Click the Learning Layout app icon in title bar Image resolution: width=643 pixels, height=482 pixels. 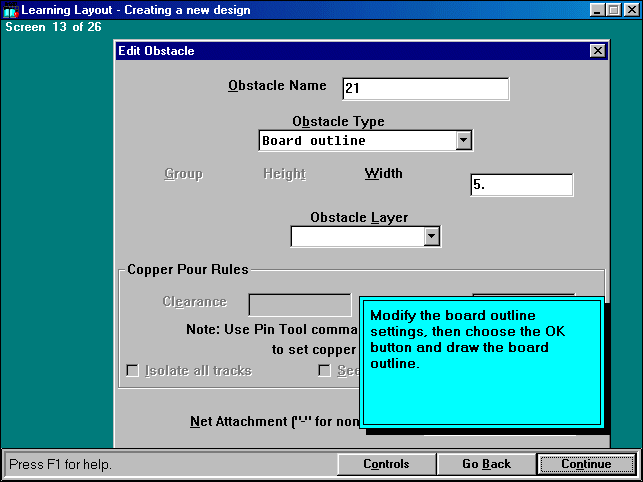pyautogui.click(x=11, y=10)
